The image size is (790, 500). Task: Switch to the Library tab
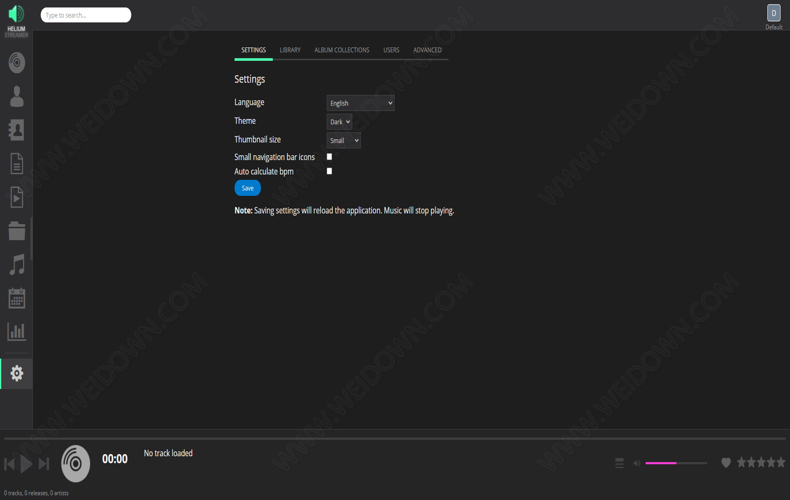290,50
